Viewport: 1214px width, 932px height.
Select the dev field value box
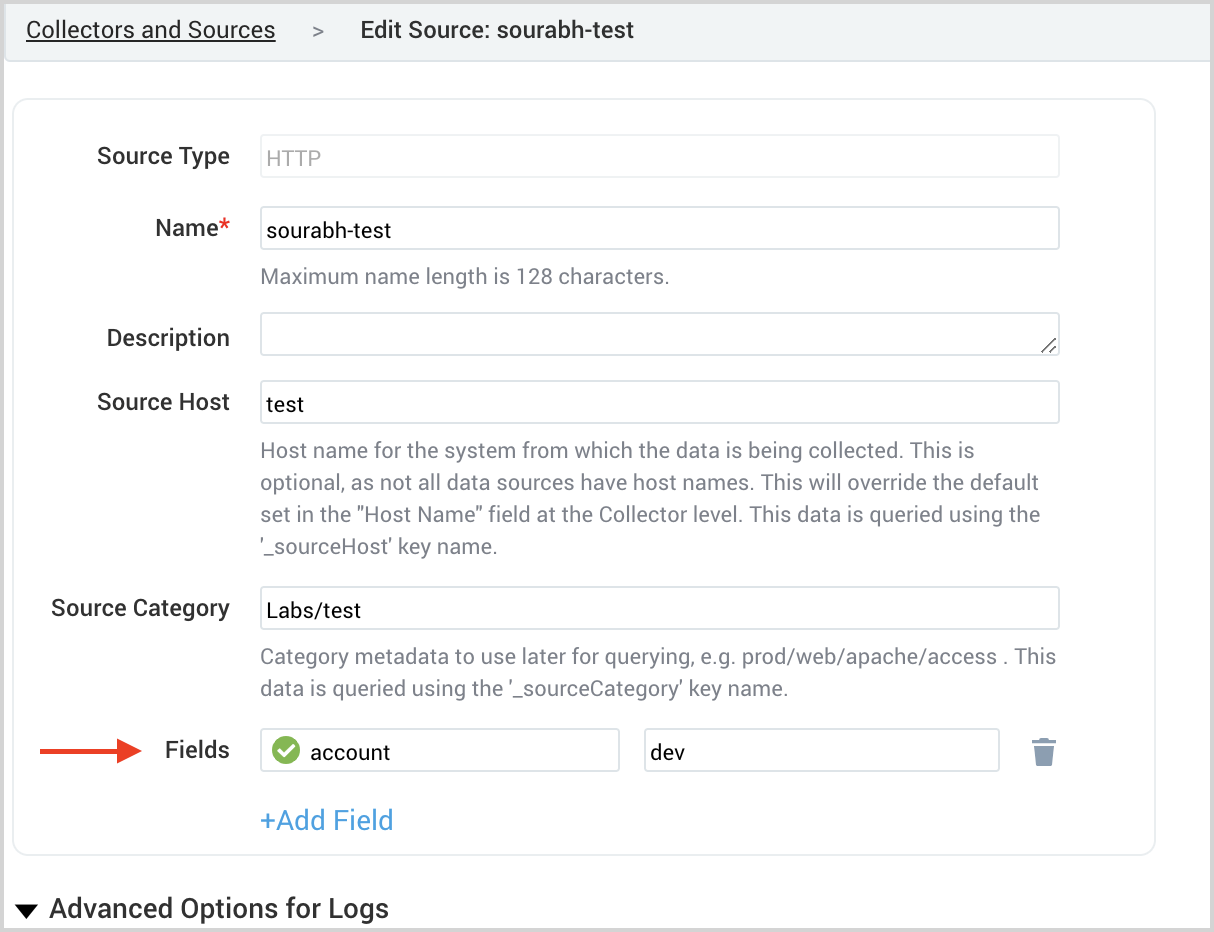821,750
